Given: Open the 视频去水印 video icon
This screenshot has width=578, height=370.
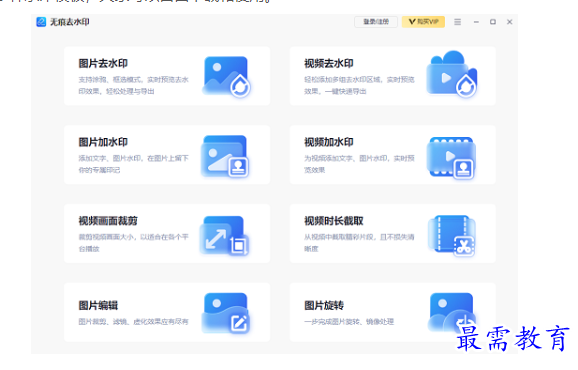Looking at the screenshot, I should click(452, 74).
